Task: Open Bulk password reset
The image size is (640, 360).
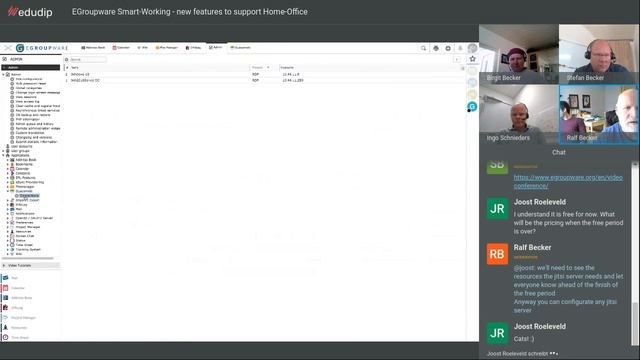Action: click(x=31, y=84)
